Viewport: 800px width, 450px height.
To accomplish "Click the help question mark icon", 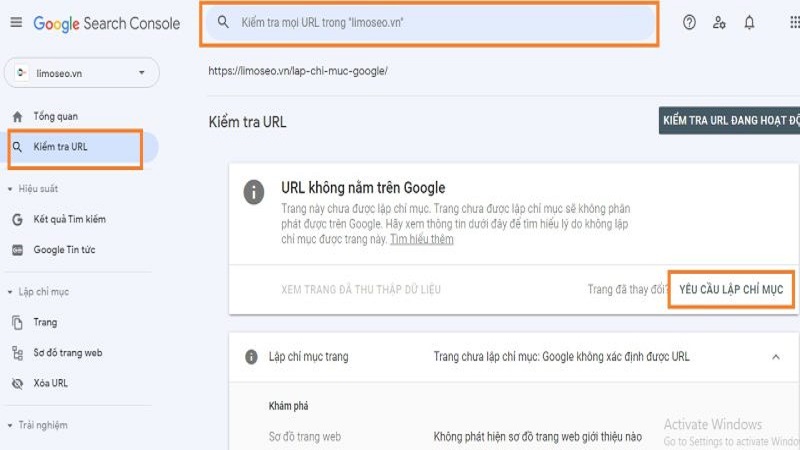I will pos(689,22).
